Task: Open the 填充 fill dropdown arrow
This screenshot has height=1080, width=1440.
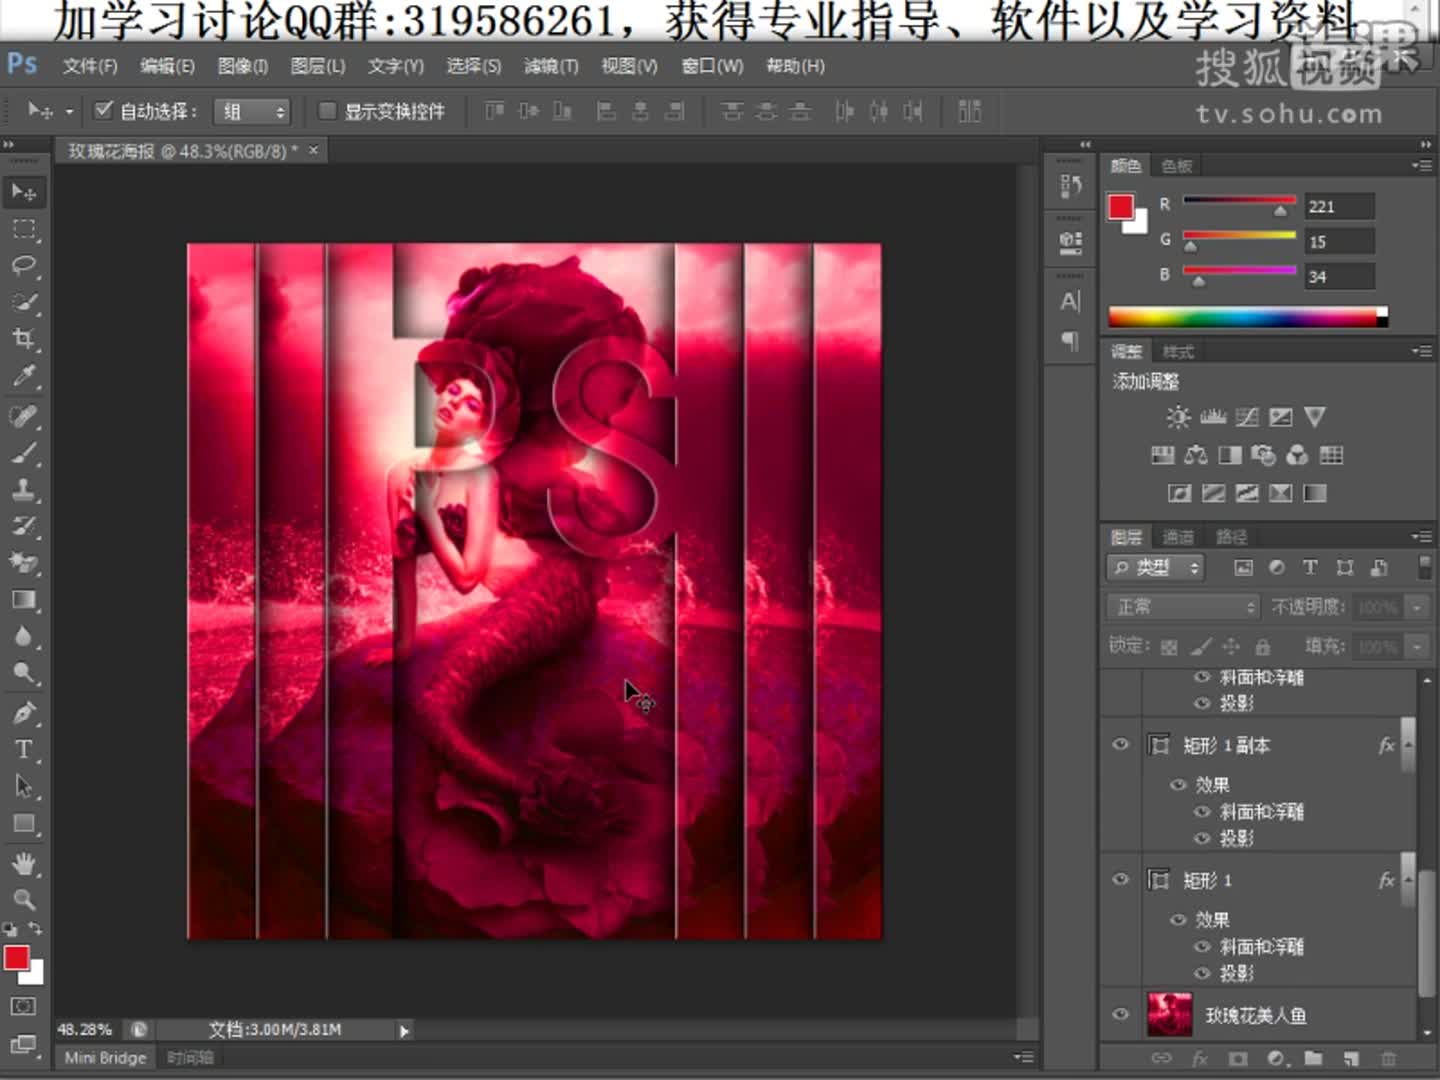Action: (1417, 647)
